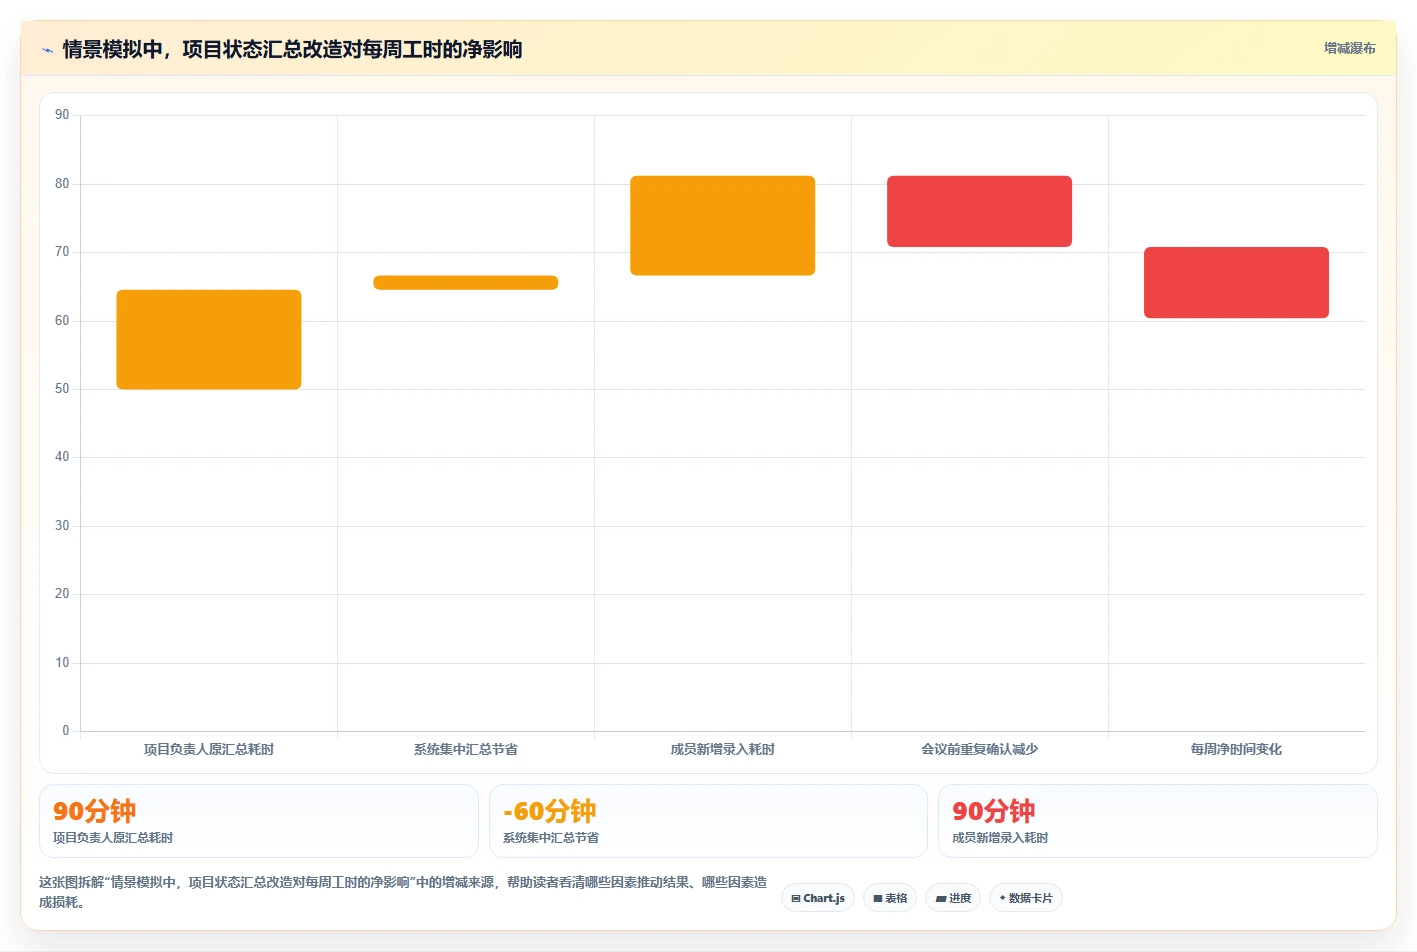The image size is (1417, 952).
Task: Click the orange 成员新增录入耗时 bar
Action: click(x=723, y=226)
